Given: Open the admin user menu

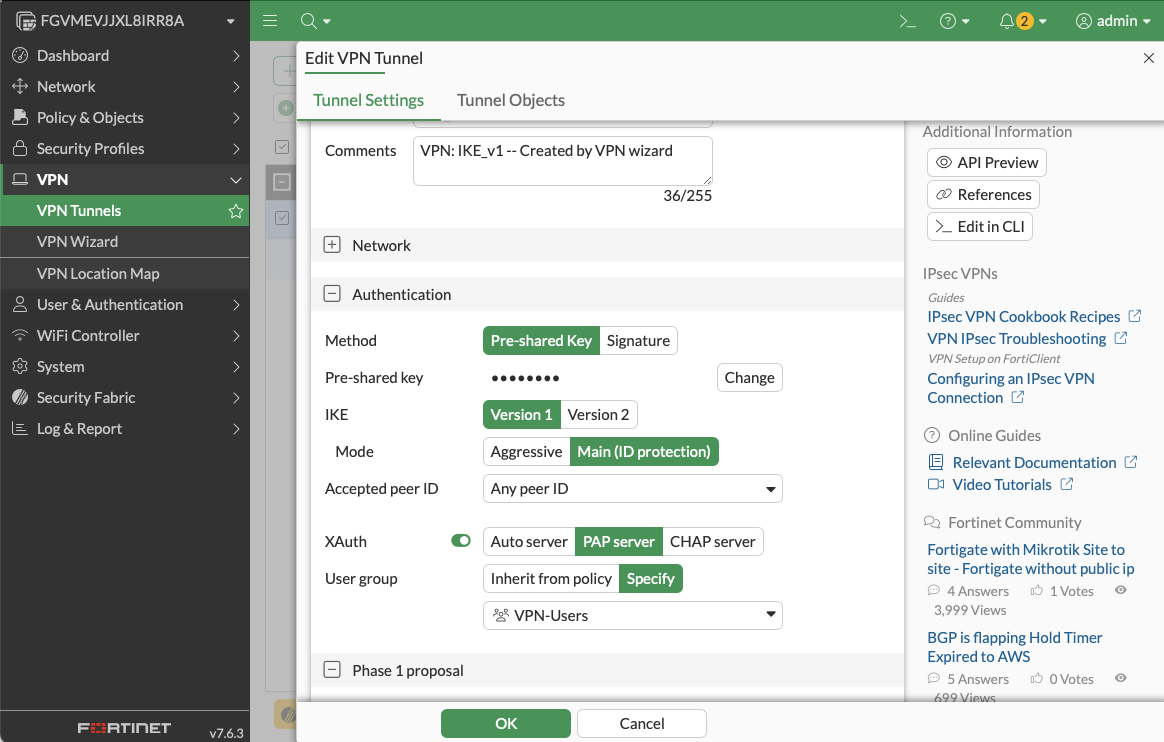Looking at the screenshot, I should pos(1113,21).
